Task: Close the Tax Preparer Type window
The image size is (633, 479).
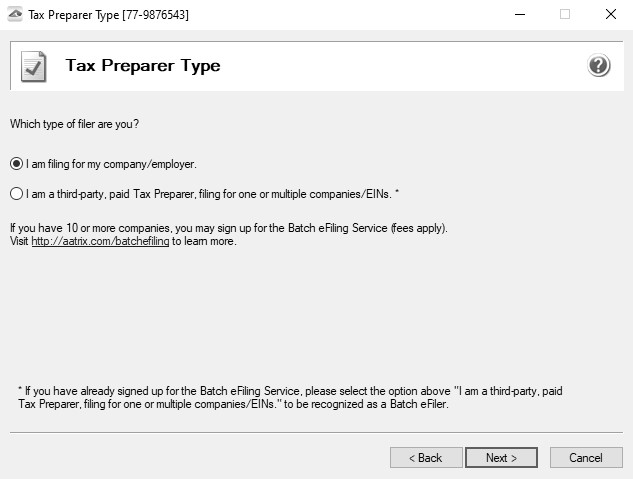Action: [x=610, y=15]
